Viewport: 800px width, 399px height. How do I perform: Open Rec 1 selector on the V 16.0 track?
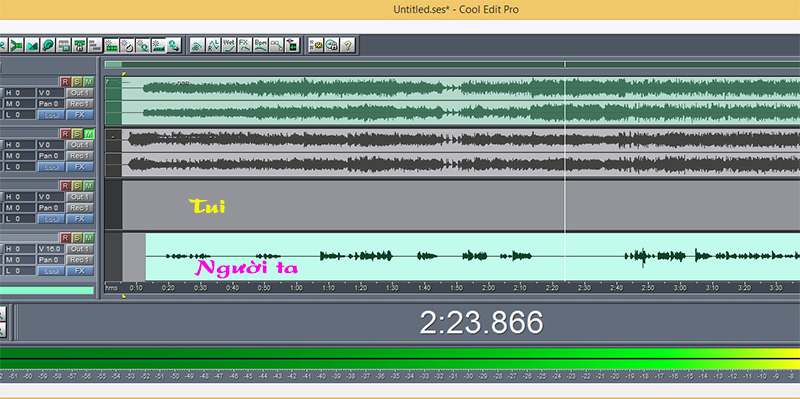coord(80,260)
